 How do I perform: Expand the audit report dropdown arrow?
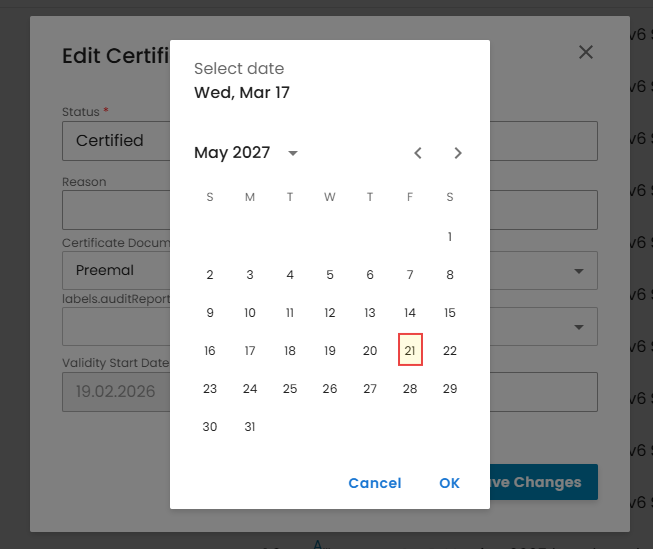point(579,327)
